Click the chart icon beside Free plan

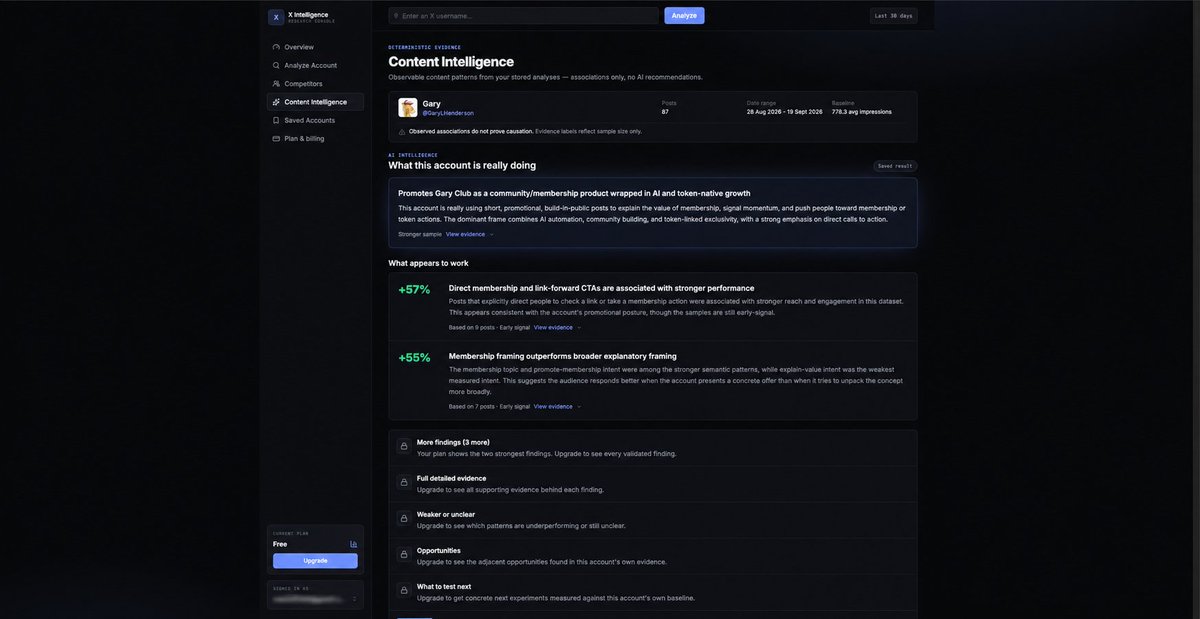point(353,544)
